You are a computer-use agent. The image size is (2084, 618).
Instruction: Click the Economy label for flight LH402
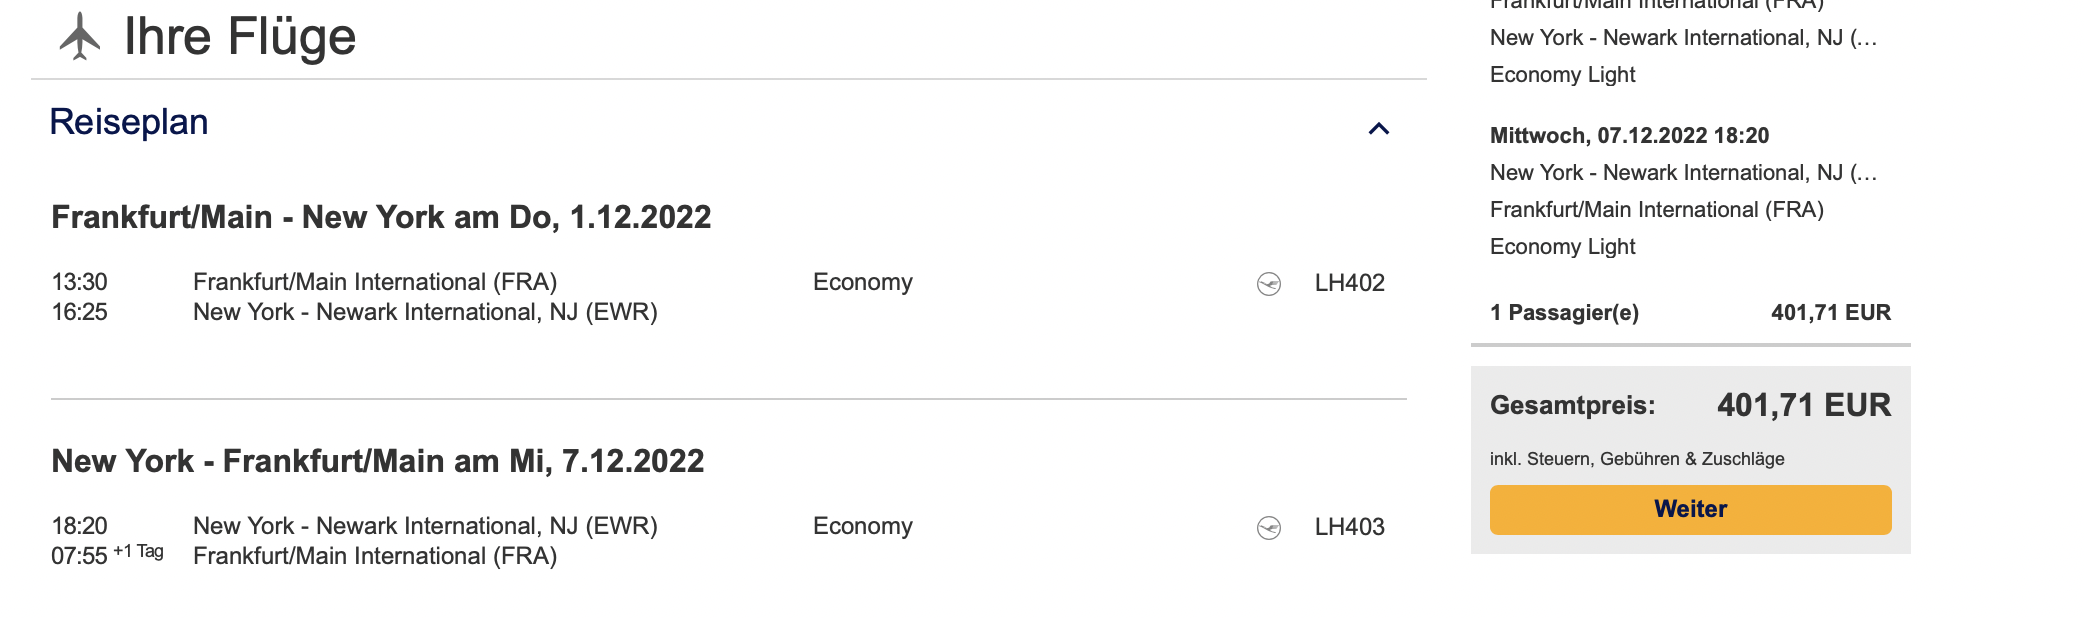[x=862, y=282]
